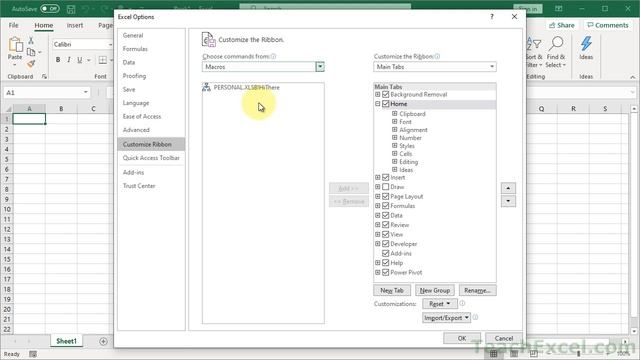Click the macro recording status bar icon
640x360 pixels.
(33, 354)
